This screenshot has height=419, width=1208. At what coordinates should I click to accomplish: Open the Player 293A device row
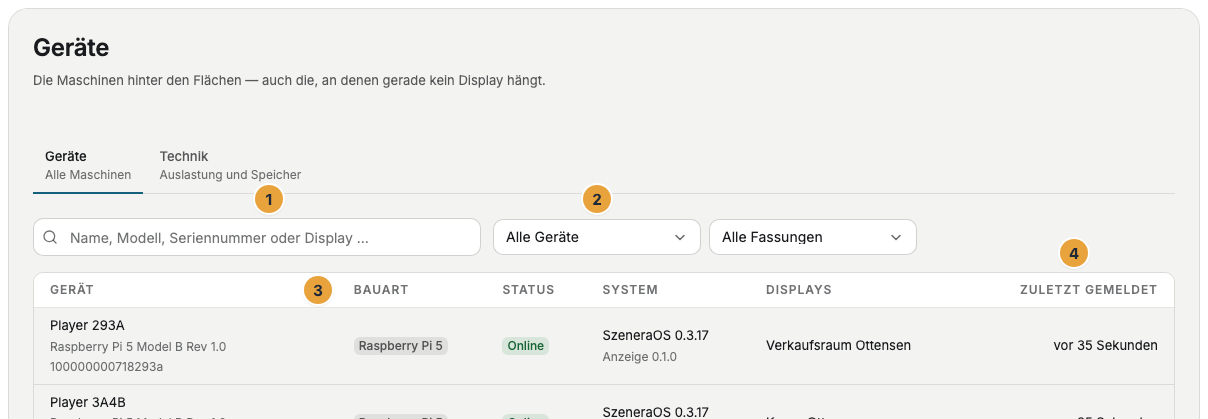(x=604, y=345)
